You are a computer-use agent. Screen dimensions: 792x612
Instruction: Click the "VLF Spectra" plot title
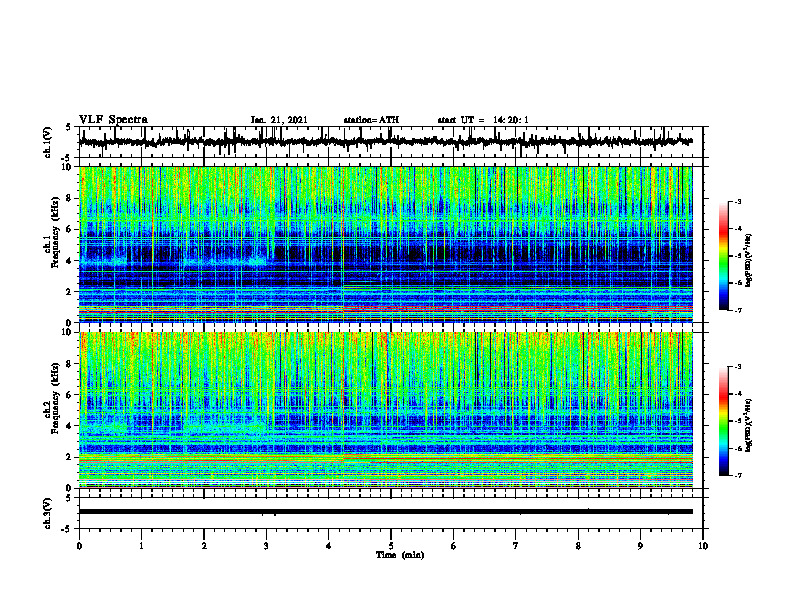[x=113, y=120]
